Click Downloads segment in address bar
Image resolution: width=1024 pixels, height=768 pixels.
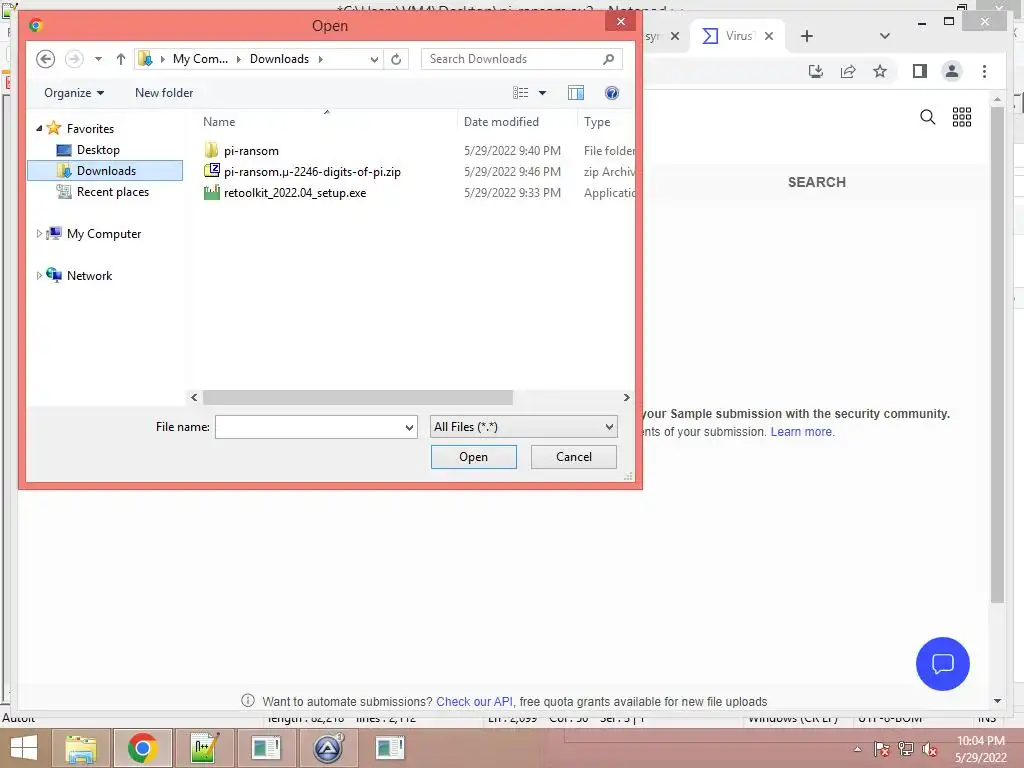click(279, 59)
